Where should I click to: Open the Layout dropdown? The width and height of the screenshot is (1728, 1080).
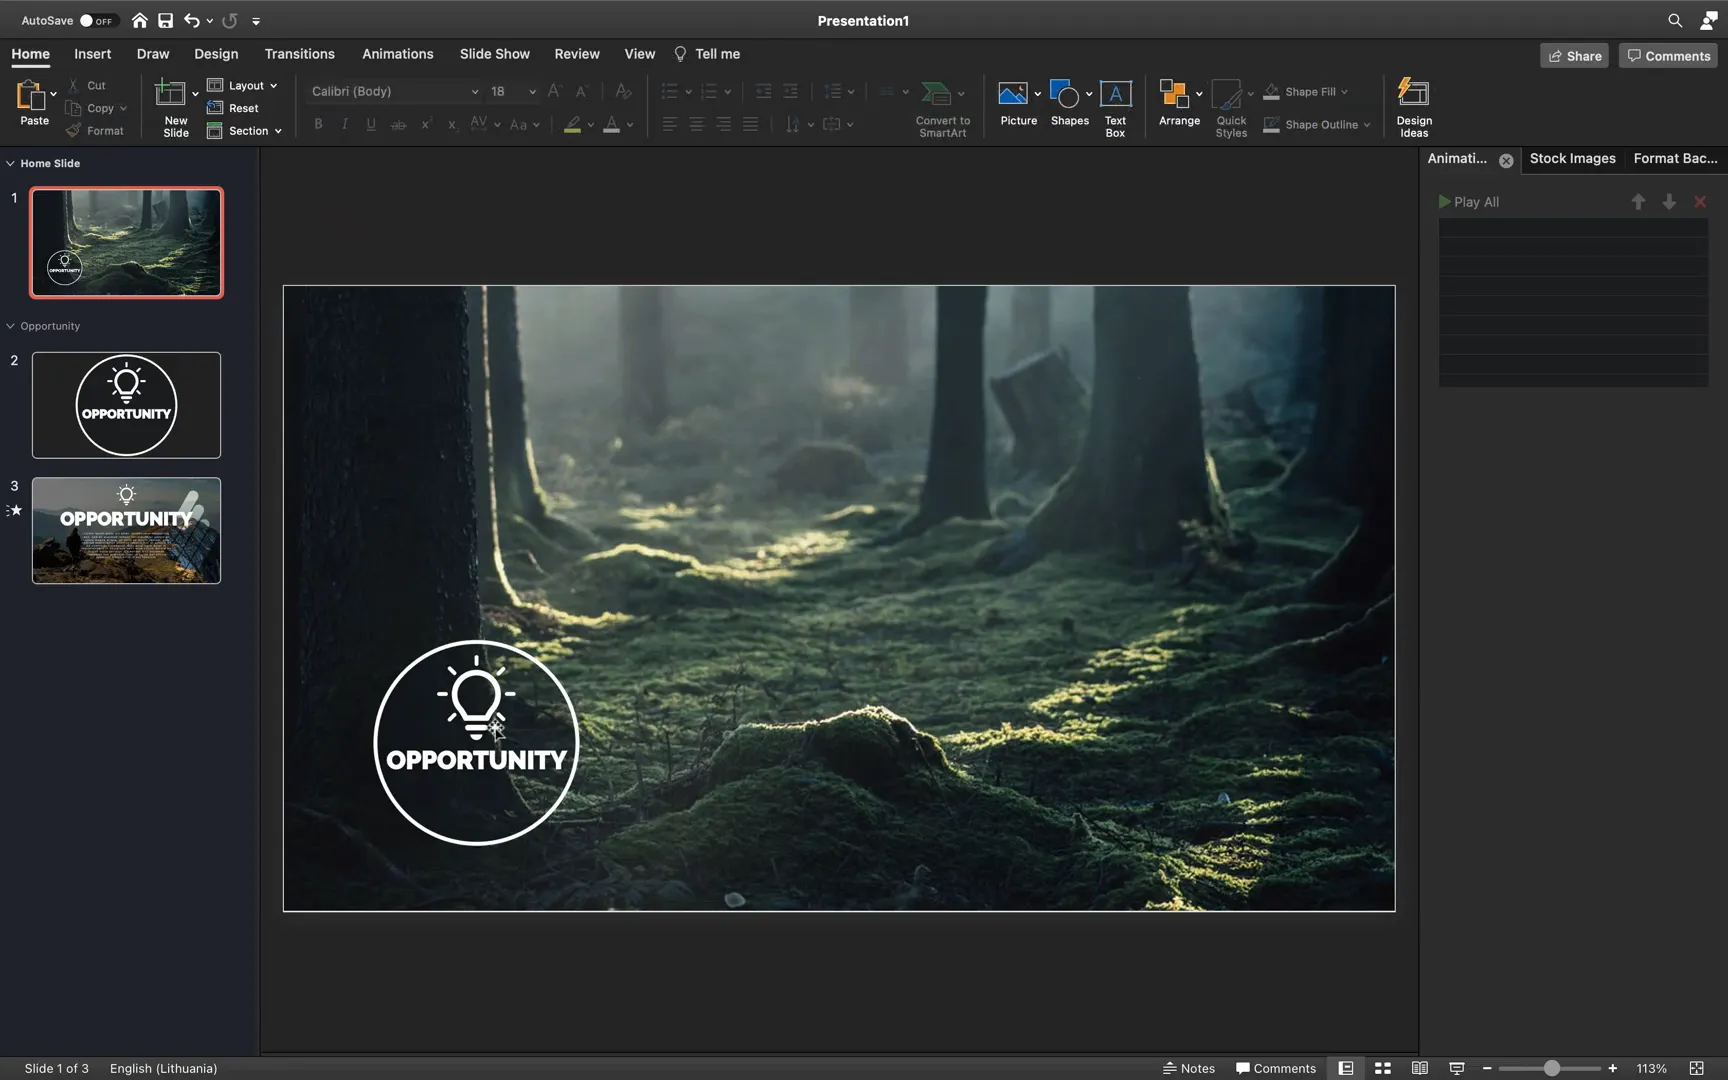tap(242, 85)
